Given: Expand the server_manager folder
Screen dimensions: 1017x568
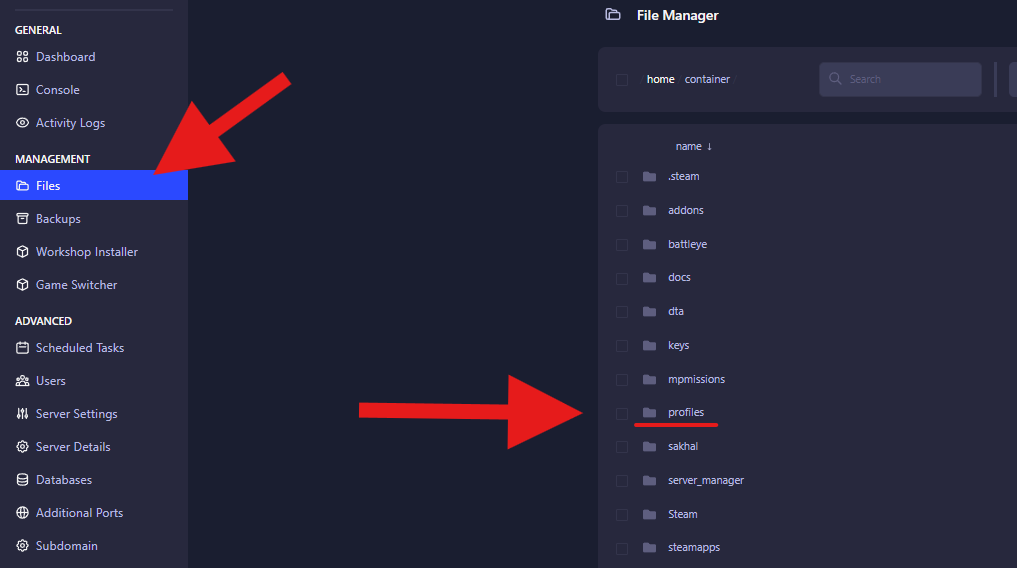Looking at the screenshot, I should (705, 480).
